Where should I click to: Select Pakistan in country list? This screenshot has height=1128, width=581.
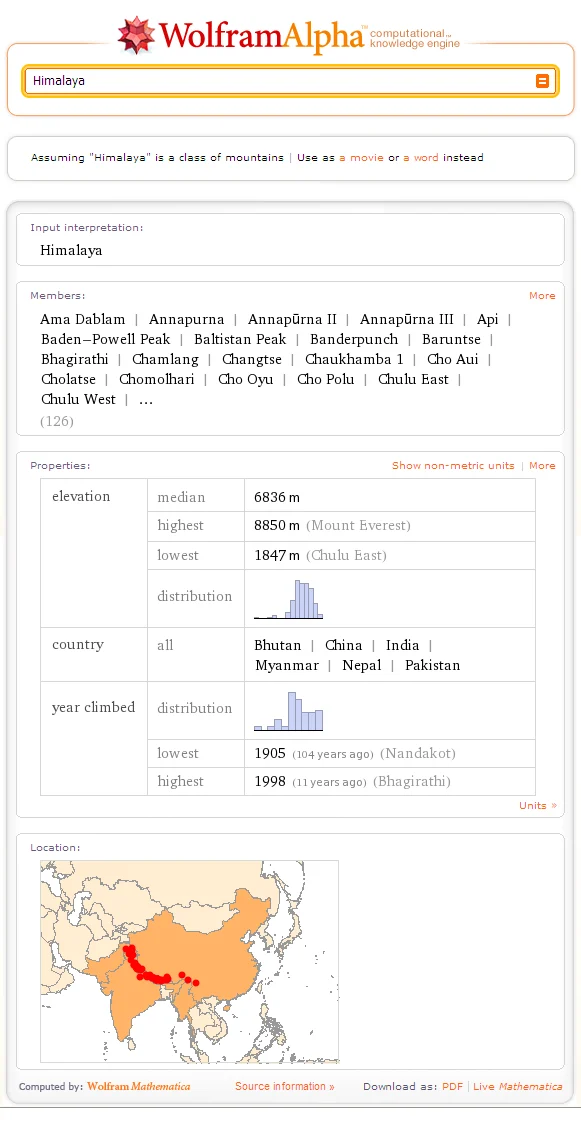point(432,665)
